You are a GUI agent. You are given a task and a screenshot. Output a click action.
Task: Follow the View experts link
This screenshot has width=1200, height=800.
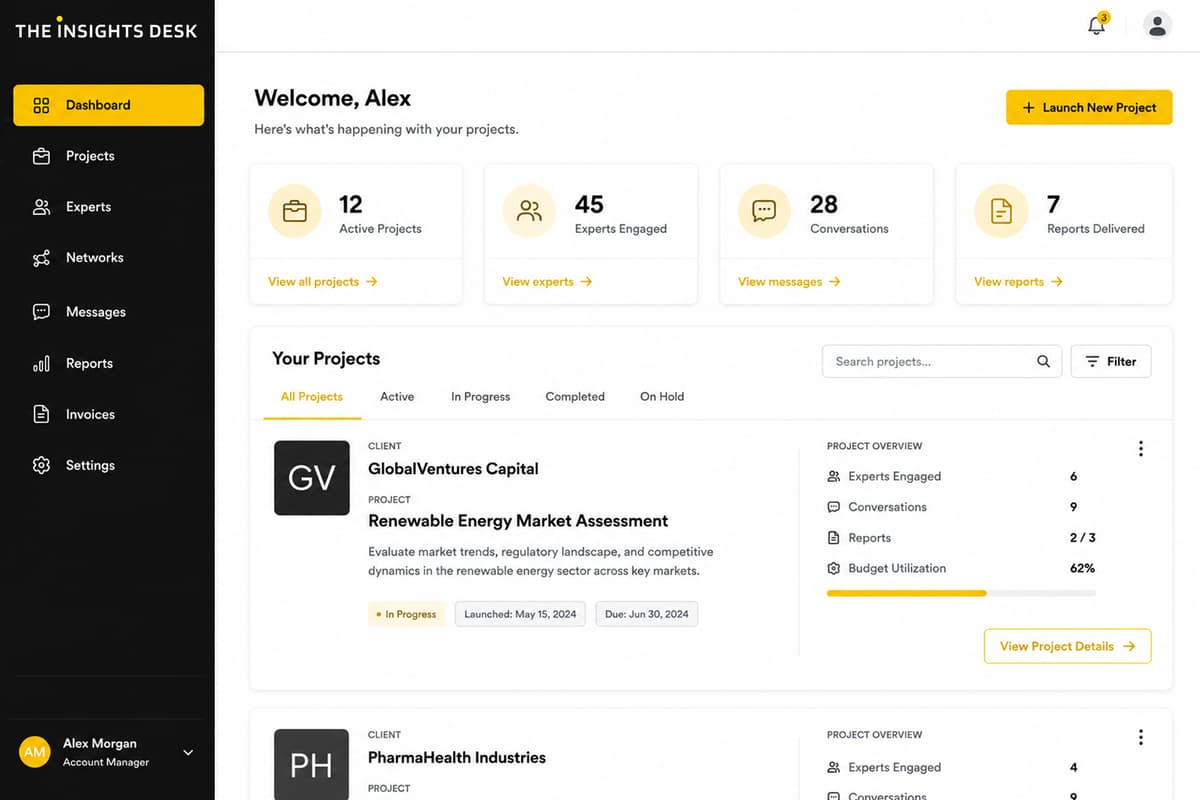point(547,282)
